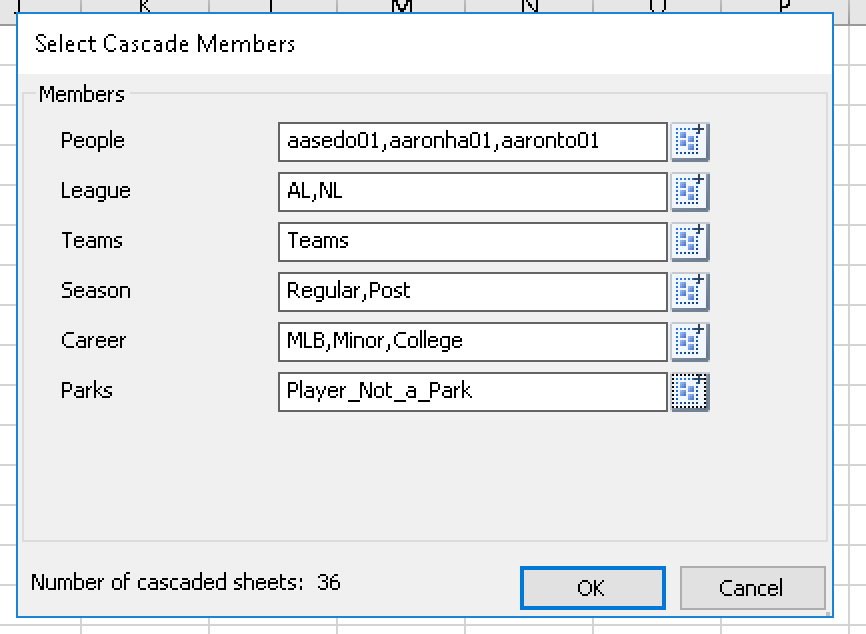Viewport: 866px width, 634px height.
Task: Confirm the cascade with OK
Action: [592, 588]
